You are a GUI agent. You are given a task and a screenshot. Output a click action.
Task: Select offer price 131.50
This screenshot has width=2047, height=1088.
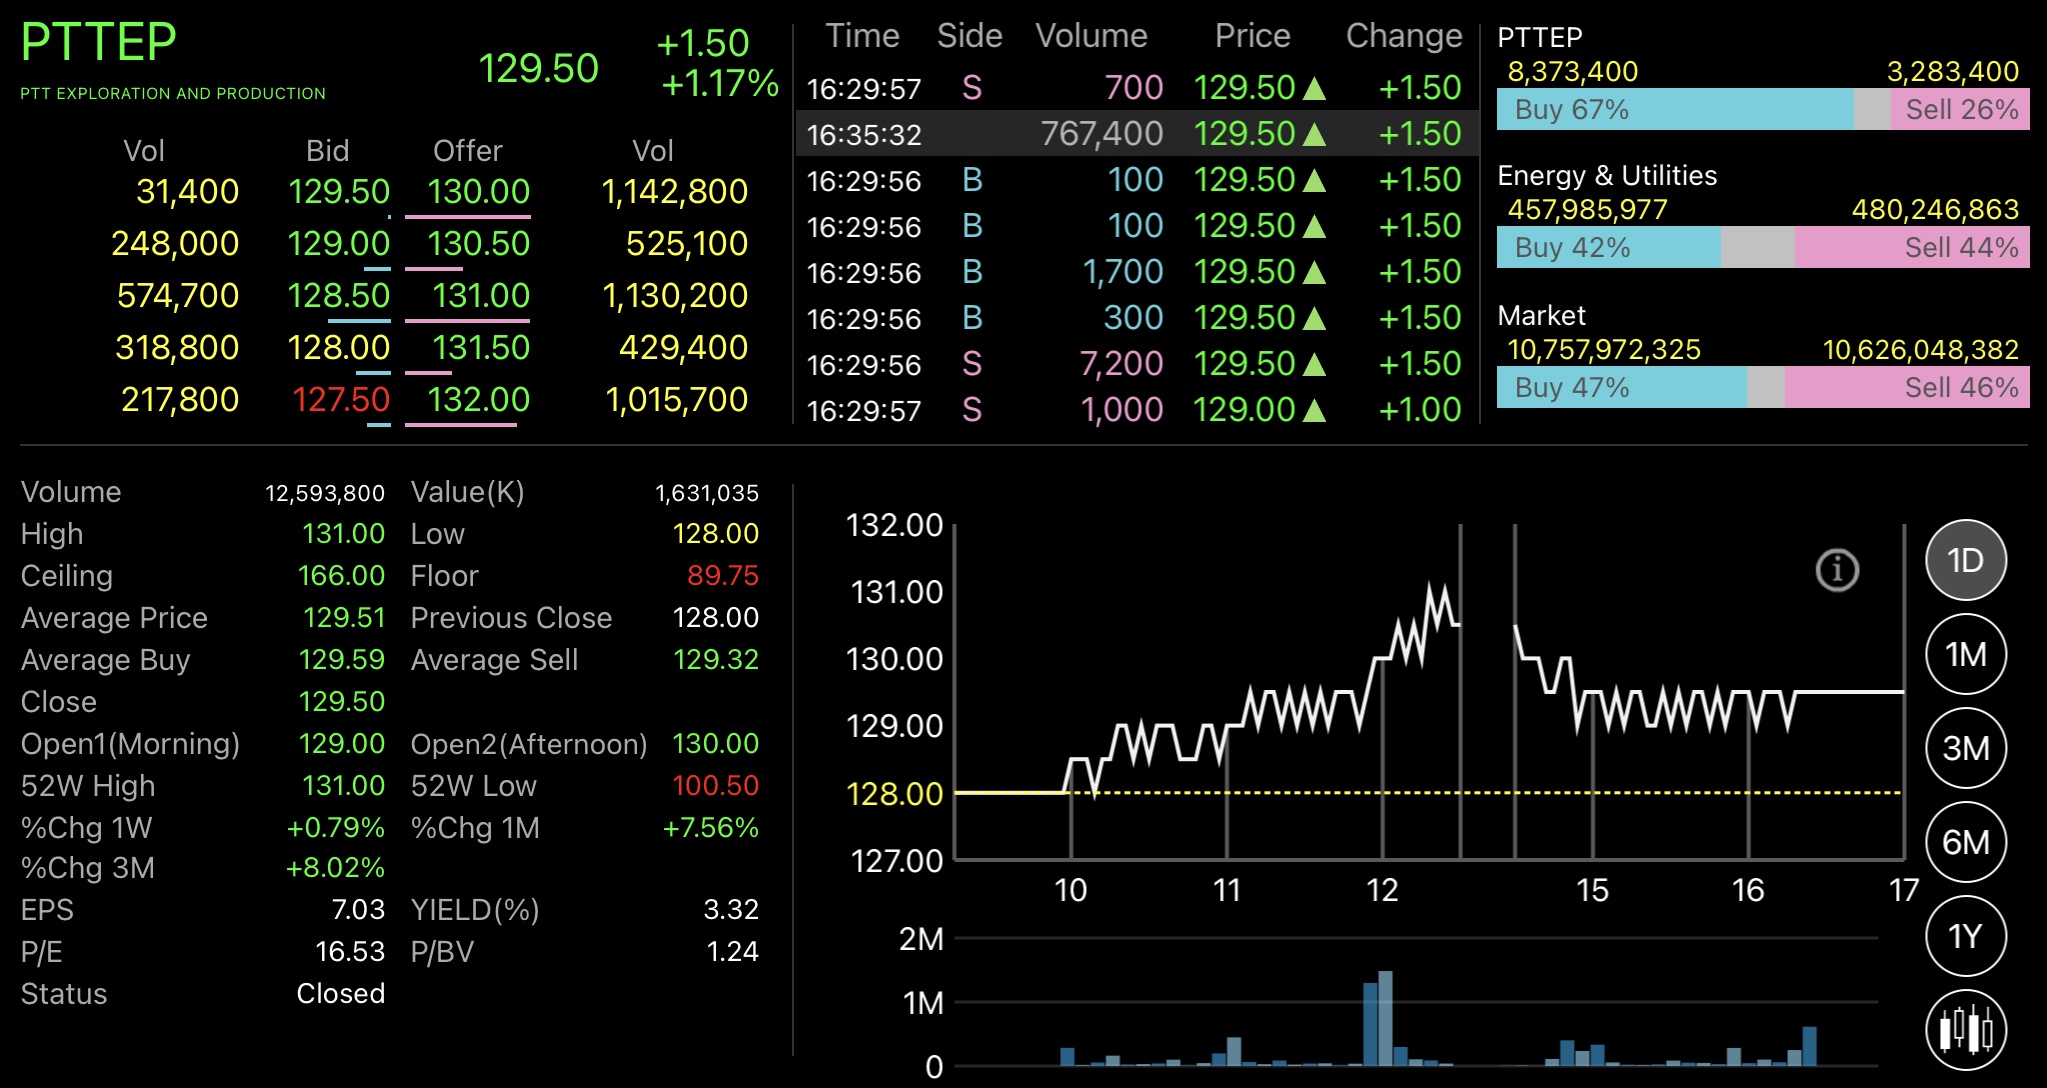(x=480, y=347)
